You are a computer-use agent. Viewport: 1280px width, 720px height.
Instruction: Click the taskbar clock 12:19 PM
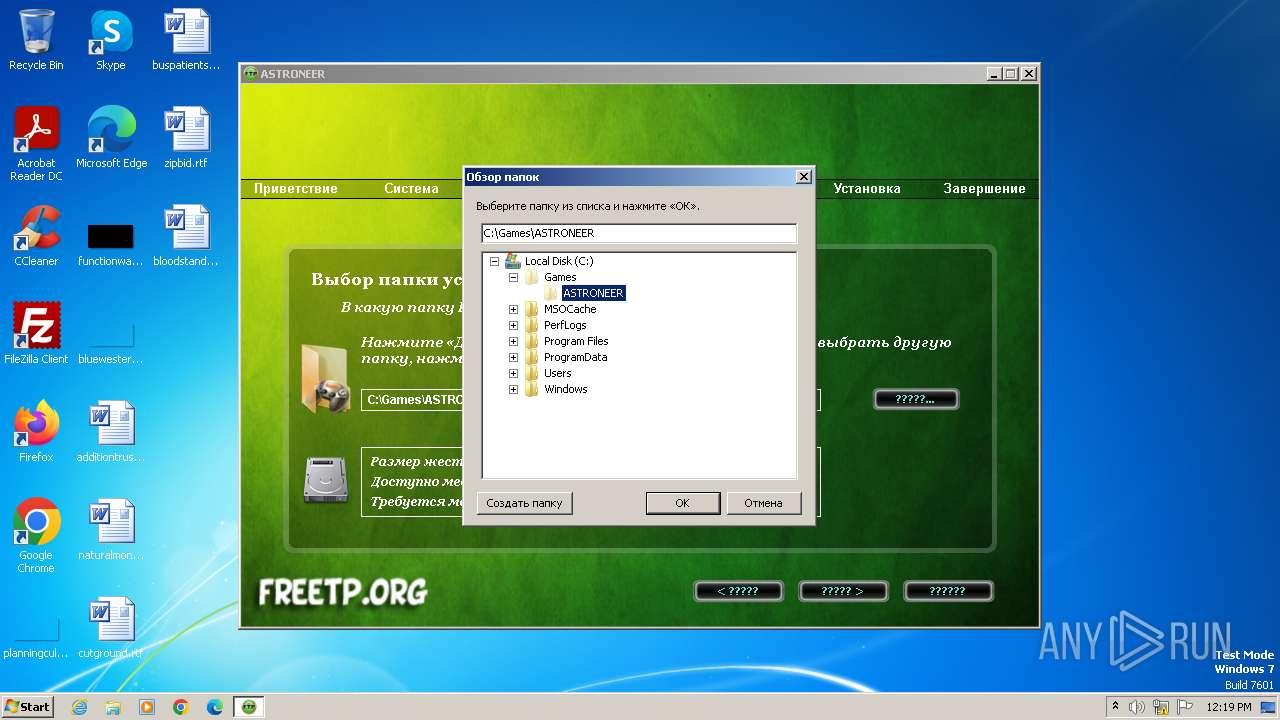1229,707
